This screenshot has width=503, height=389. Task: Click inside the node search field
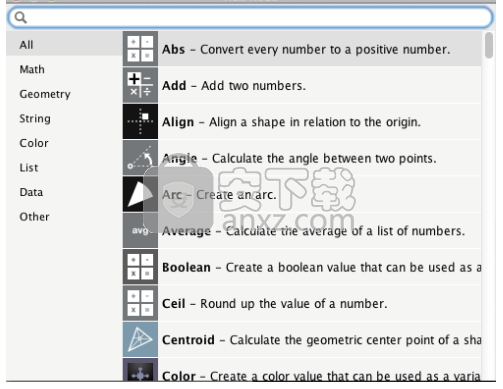click(x=250, y=17)
